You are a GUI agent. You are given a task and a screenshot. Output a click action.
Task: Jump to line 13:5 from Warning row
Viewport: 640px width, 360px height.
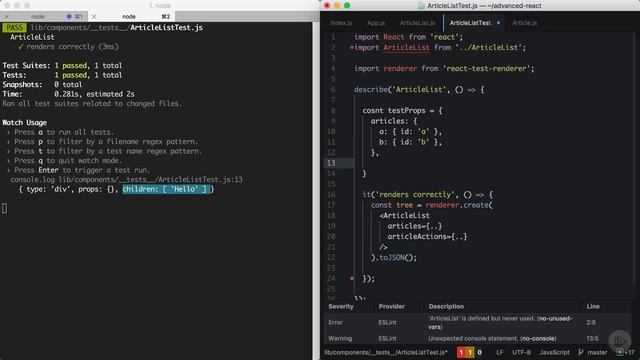(x=592, y=338)
